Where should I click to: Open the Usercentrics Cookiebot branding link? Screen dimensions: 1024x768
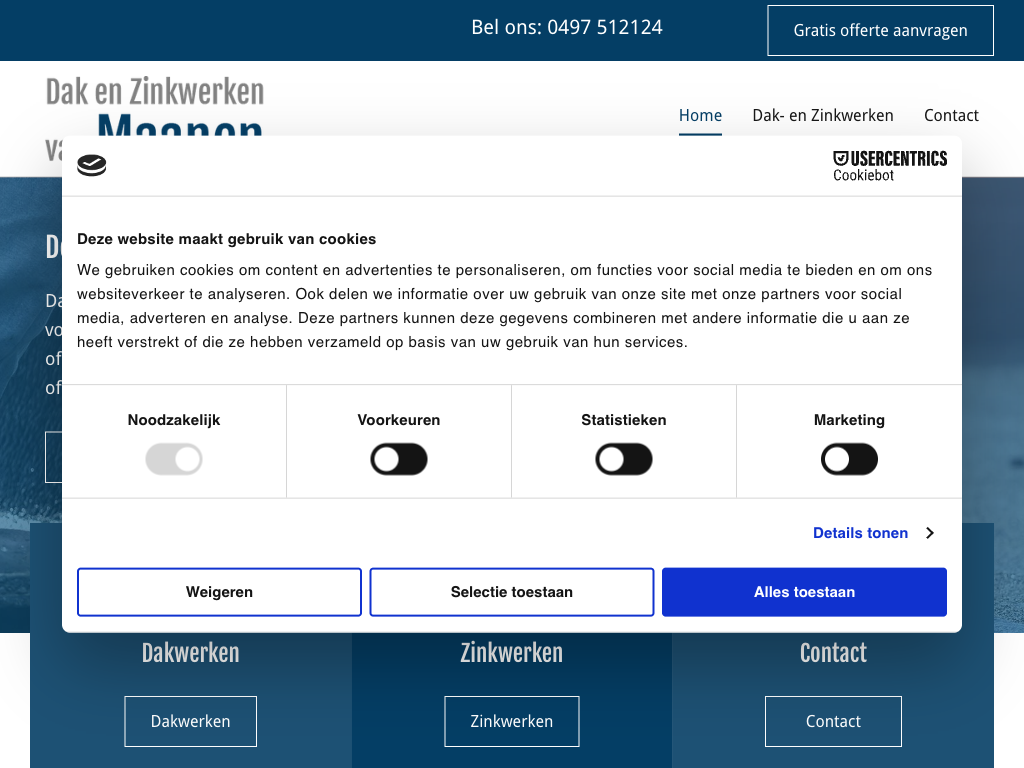point(889,166)
